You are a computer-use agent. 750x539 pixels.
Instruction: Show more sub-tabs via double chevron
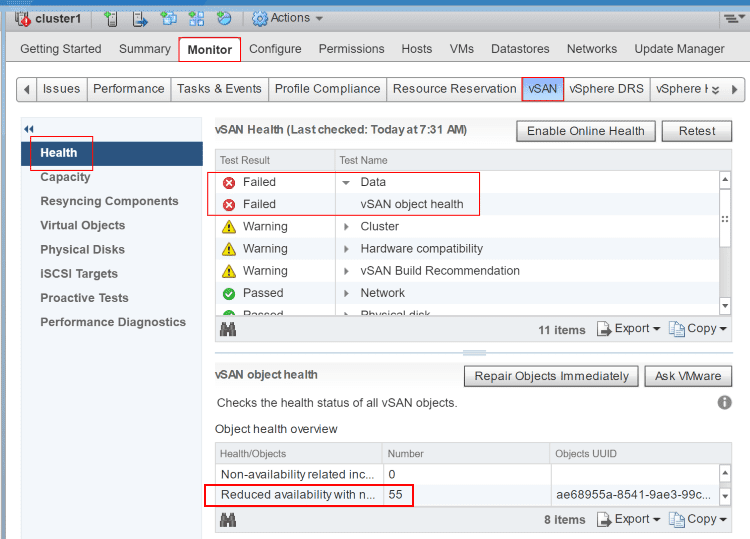tap(716, 90)
